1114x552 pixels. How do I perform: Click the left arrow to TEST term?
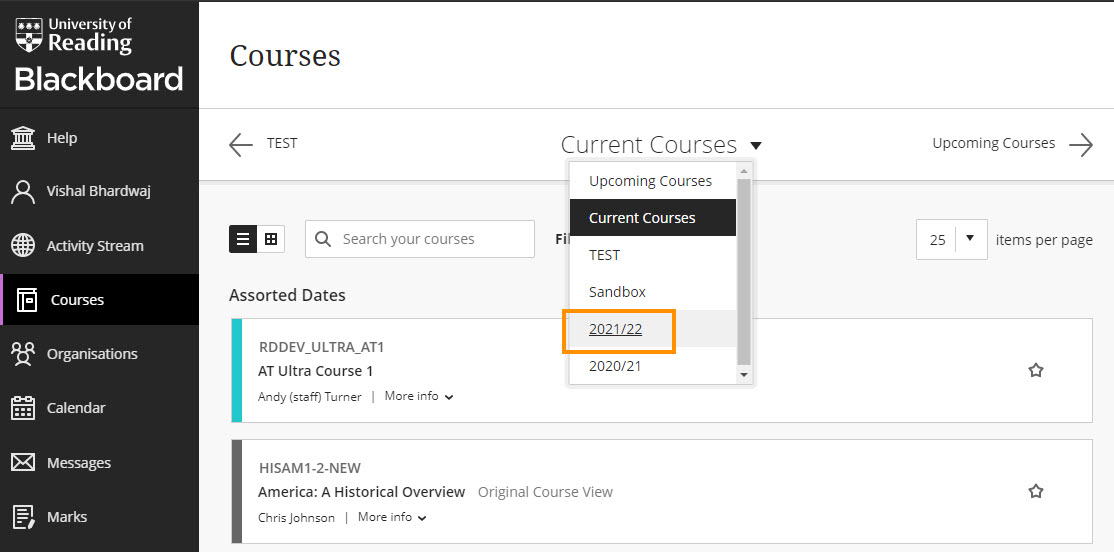coord(241,144)
